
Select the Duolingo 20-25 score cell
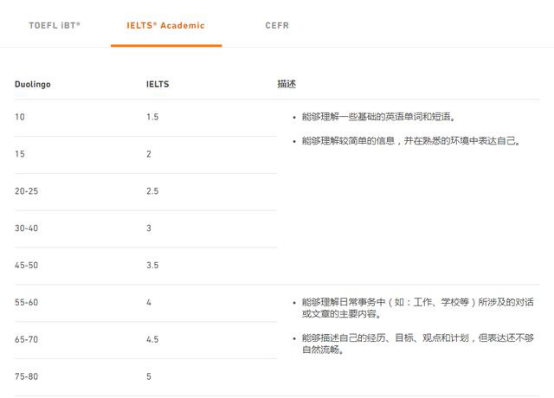[26, 191]
